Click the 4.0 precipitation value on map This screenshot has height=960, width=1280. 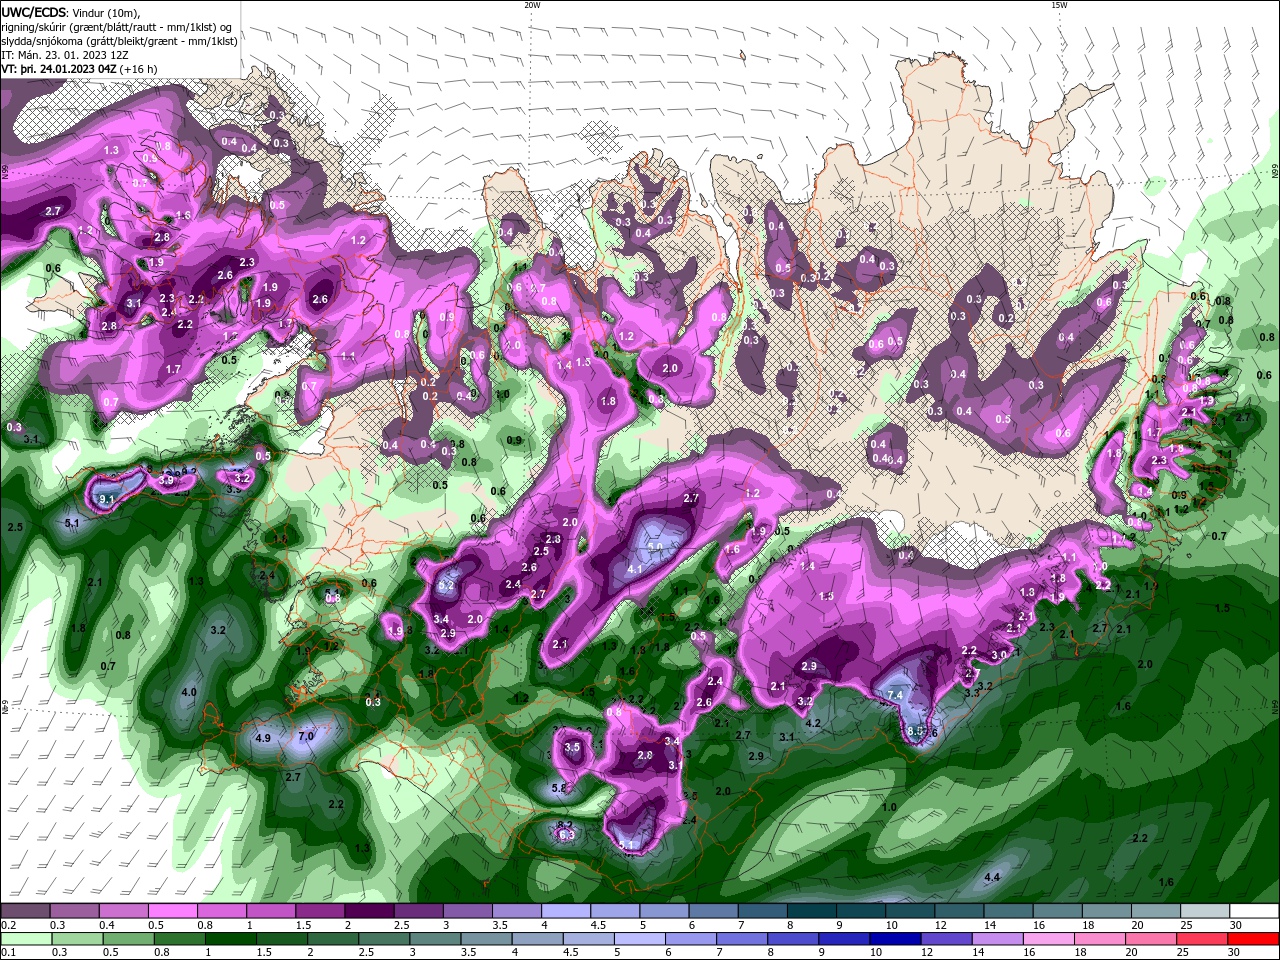tap(189, 692)
